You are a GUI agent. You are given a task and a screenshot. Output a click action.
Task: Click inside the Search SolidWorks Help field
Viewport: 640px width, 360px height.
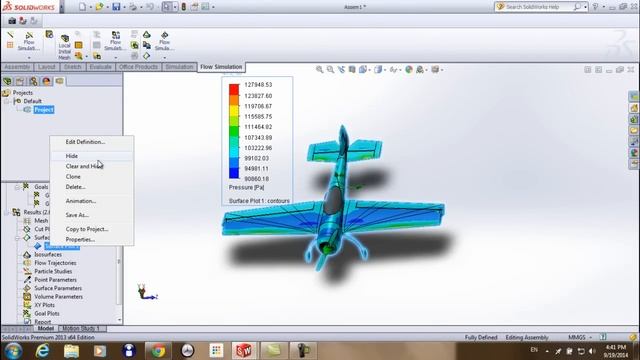[540, 7]
